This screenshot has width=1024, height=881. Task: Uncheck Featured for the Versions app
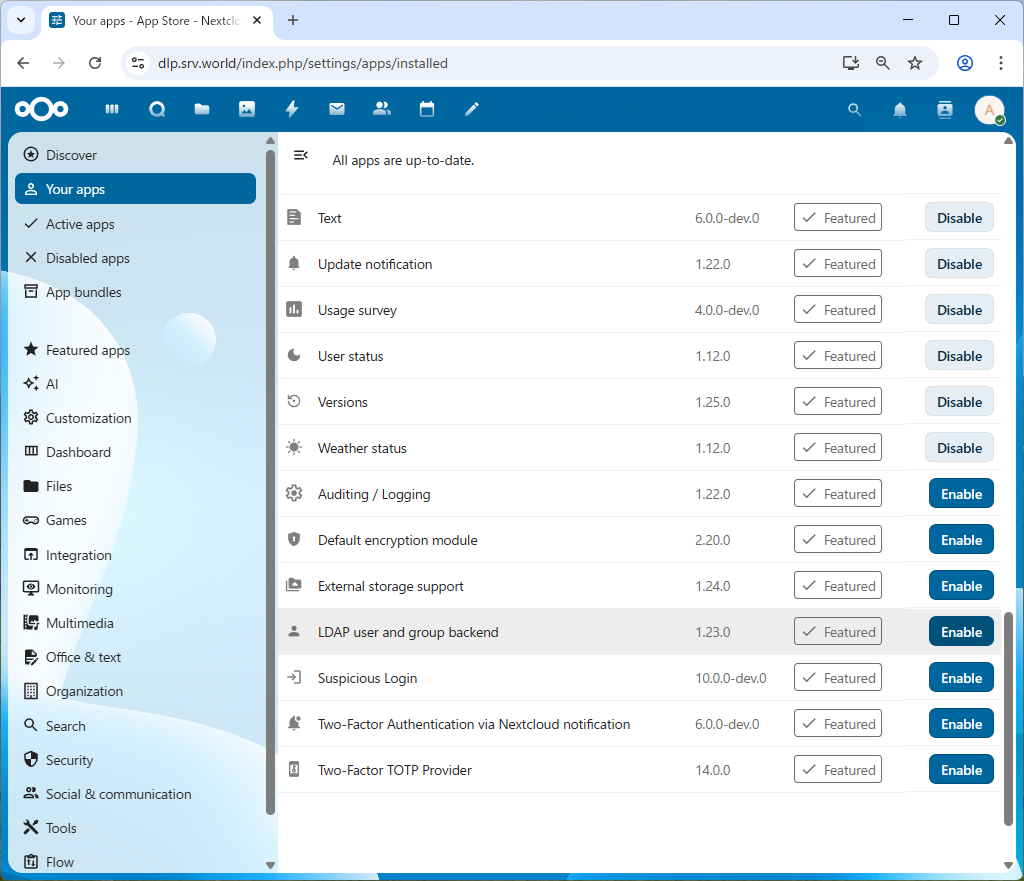tap(837, 401)
